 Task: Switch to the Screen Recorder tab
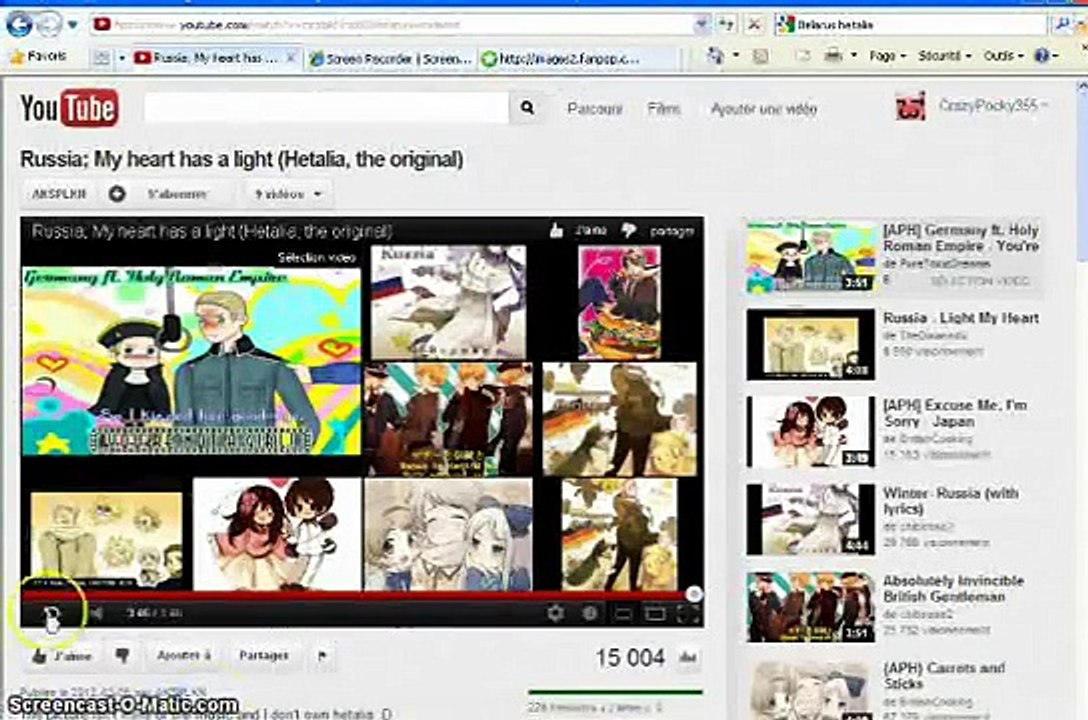[391, 59]
